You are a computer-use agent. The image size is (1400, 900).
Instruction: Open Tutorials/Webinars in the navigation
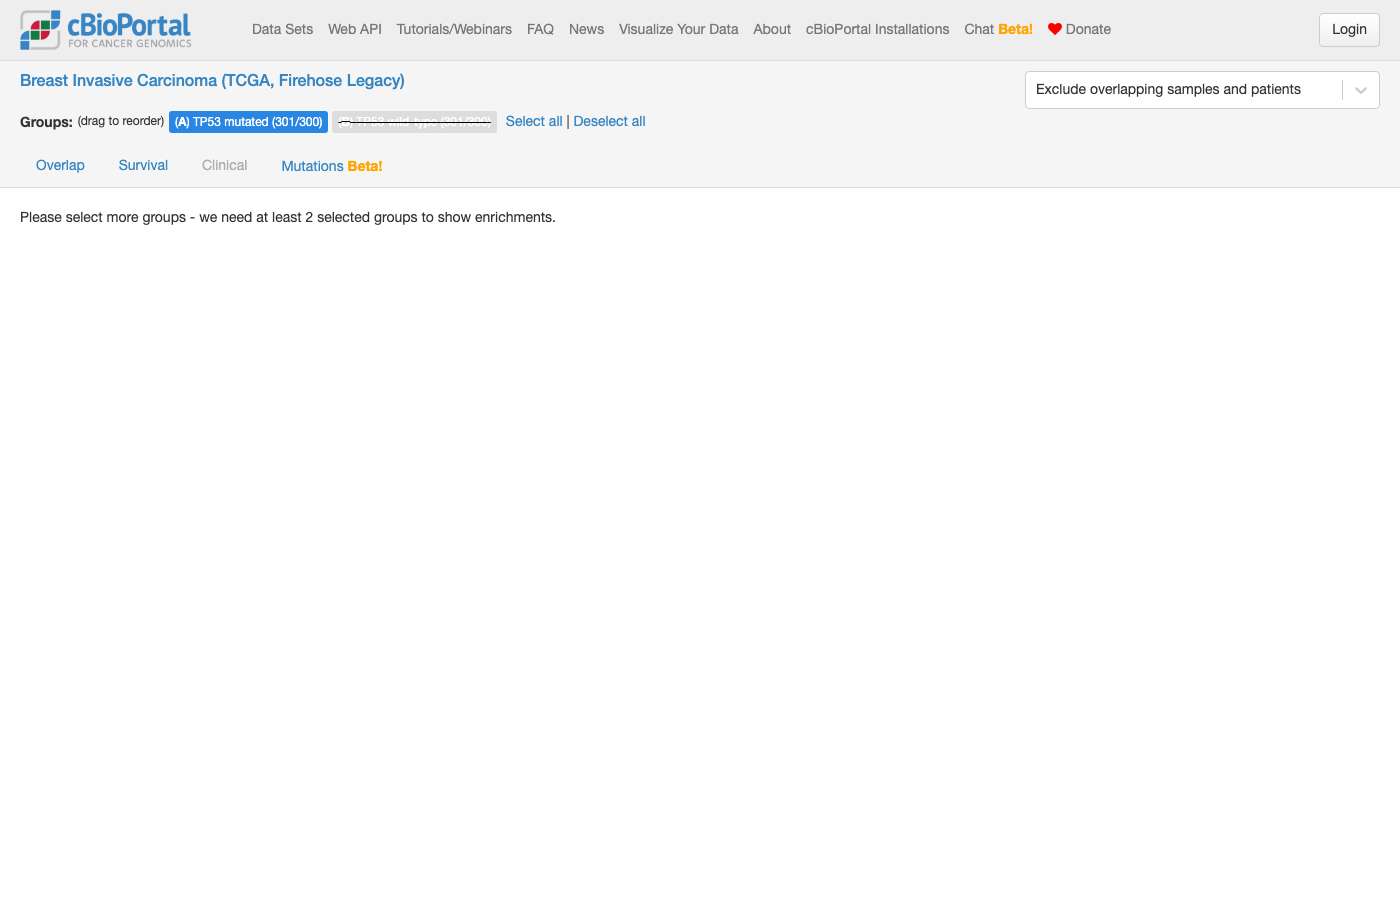pyautogui.click(x=454, y=29)
